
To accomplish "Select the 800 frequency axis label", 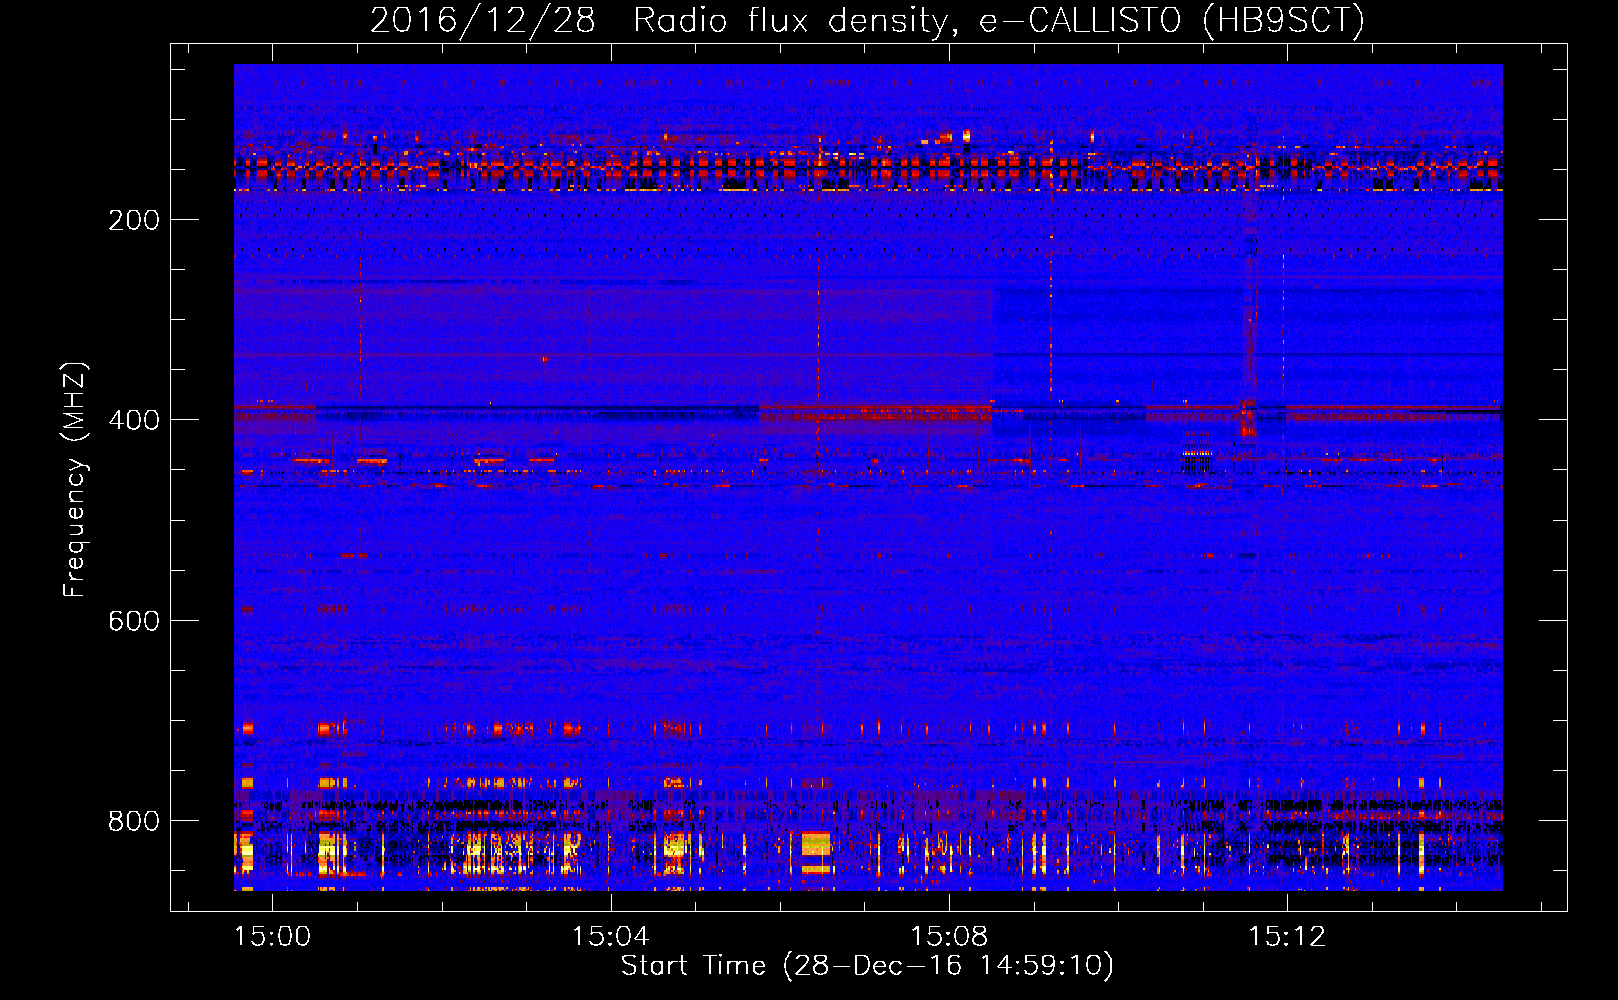I will coord(134,821).
